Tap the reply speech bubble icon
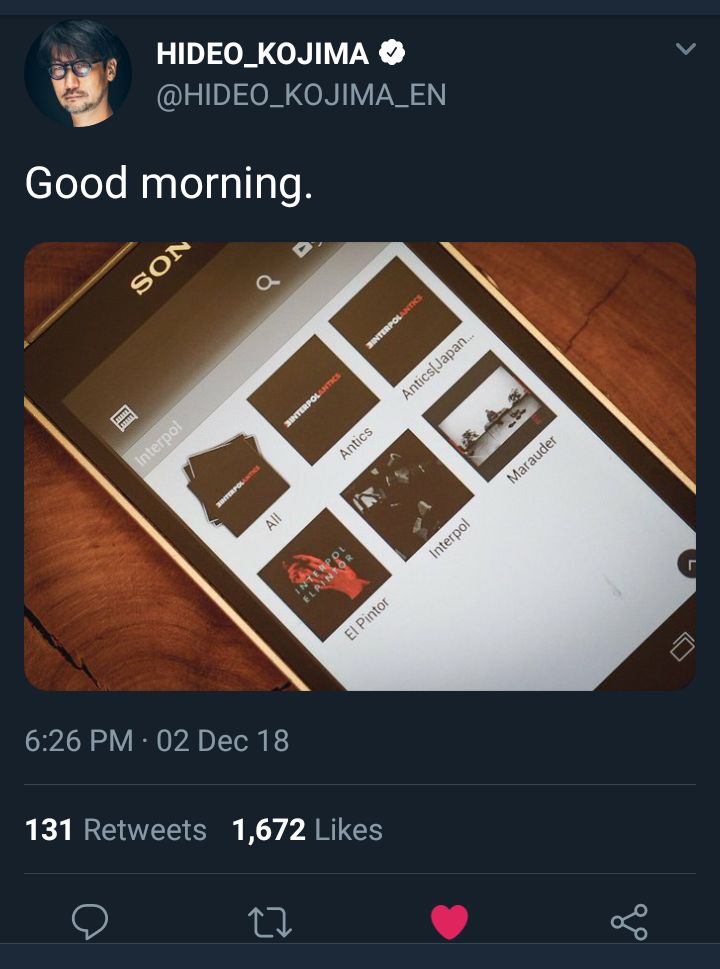The width and height of the screenshot is (720, 969). 90,921
